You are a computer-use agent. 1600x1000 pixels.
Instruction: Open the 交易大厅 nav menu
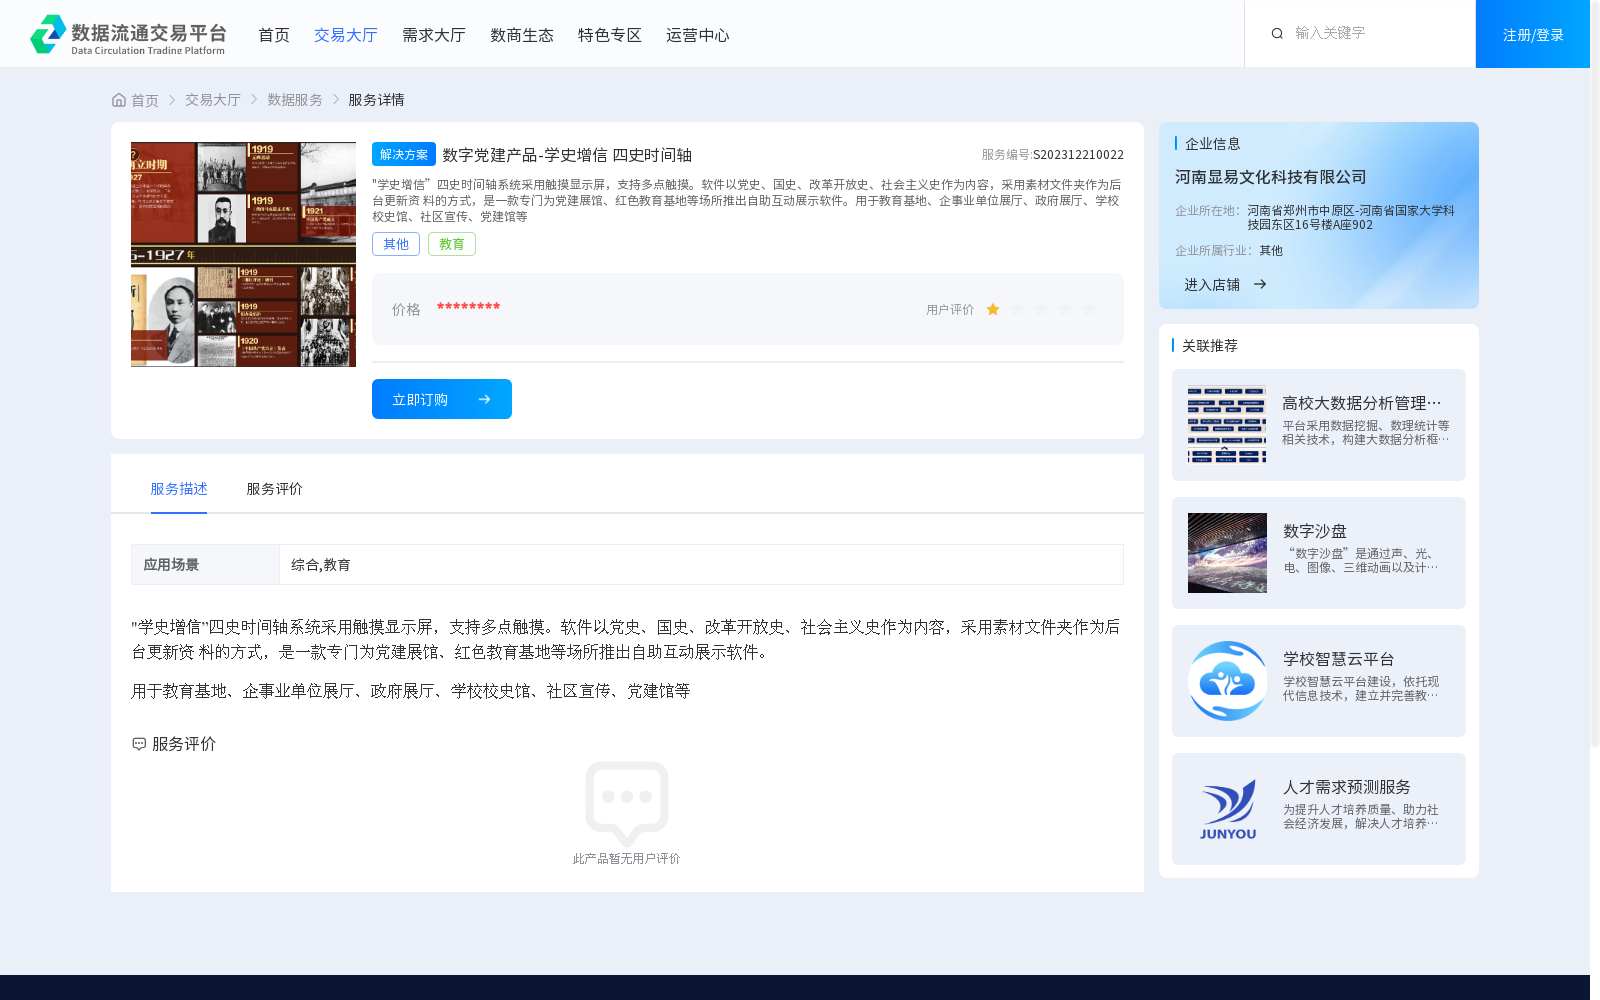346,35
